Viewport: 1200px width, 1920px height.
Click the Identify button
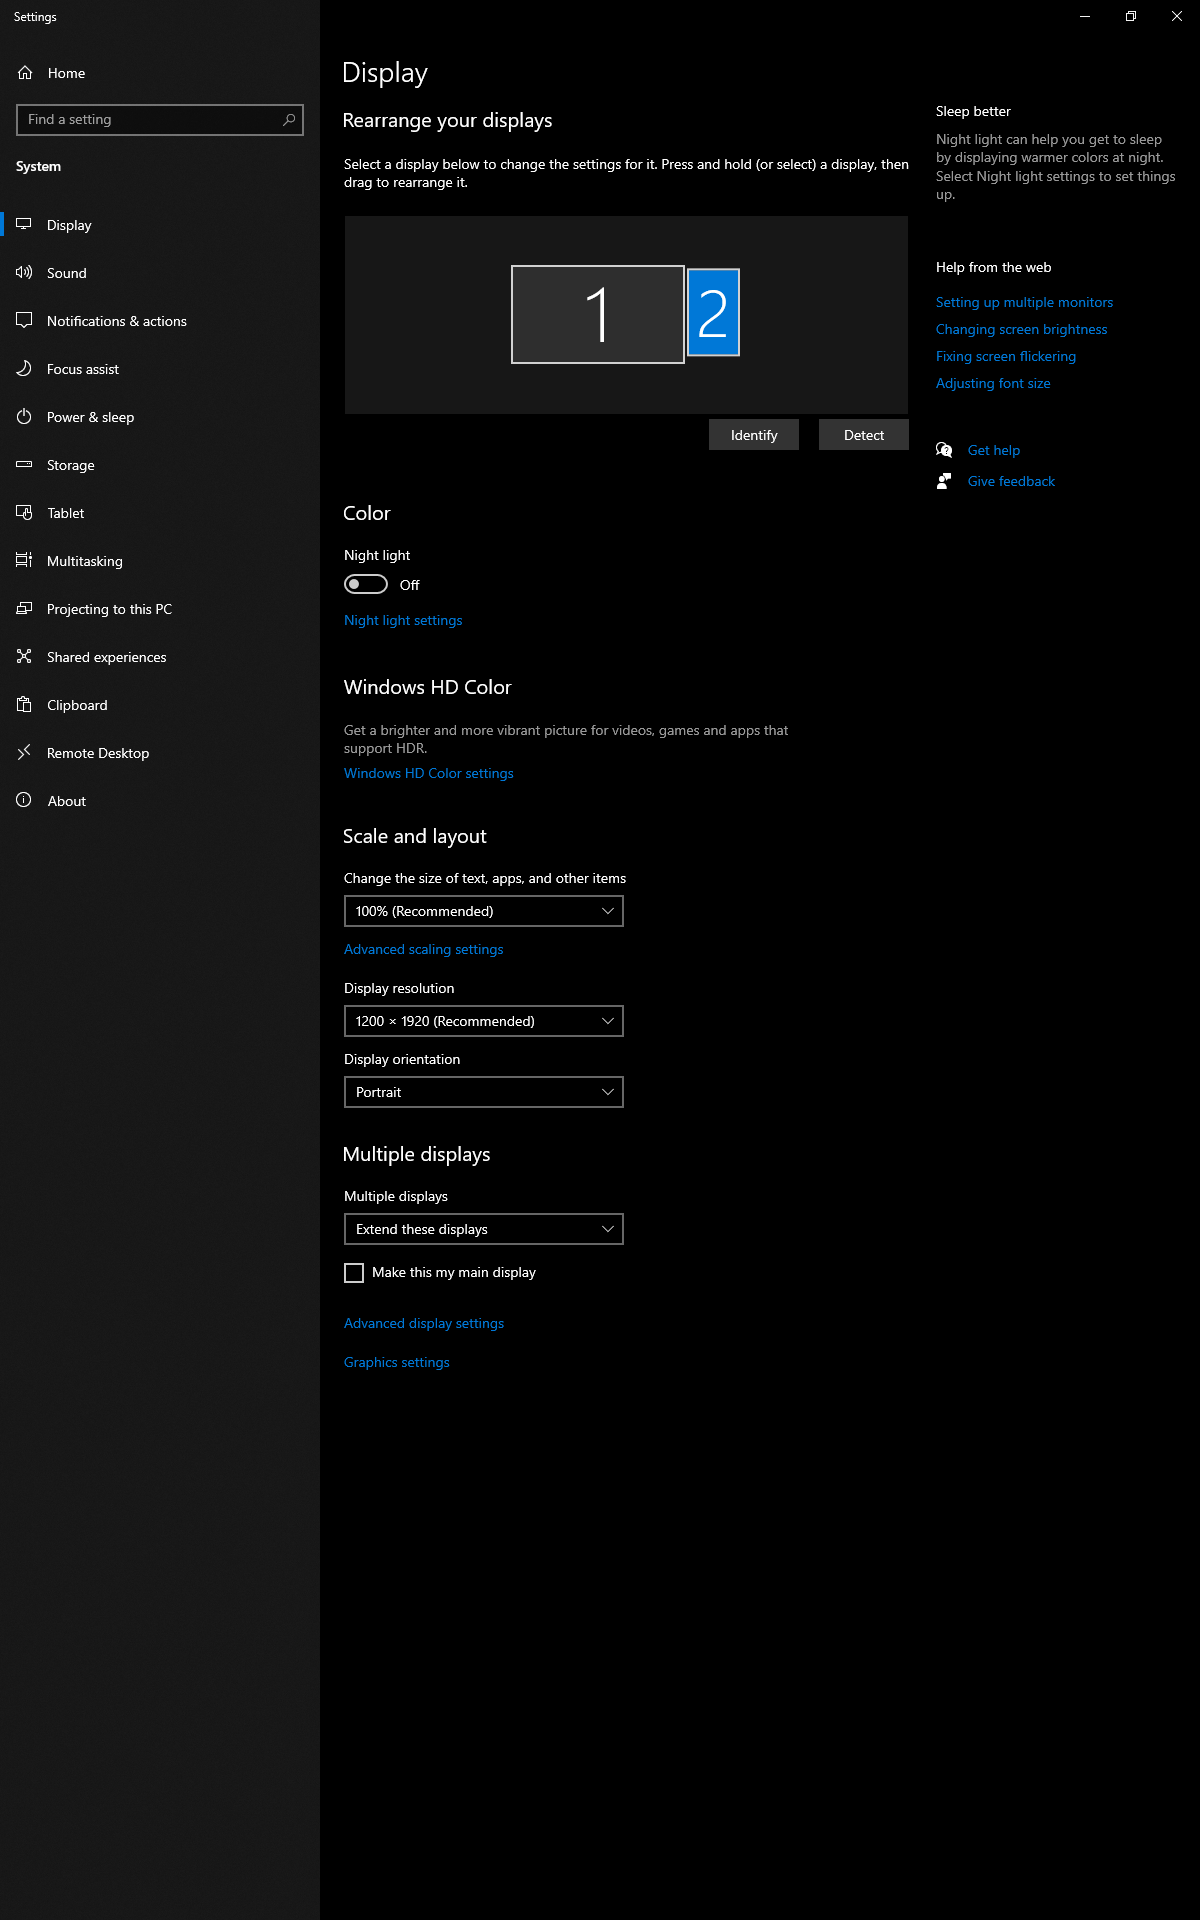coord(754,435)
